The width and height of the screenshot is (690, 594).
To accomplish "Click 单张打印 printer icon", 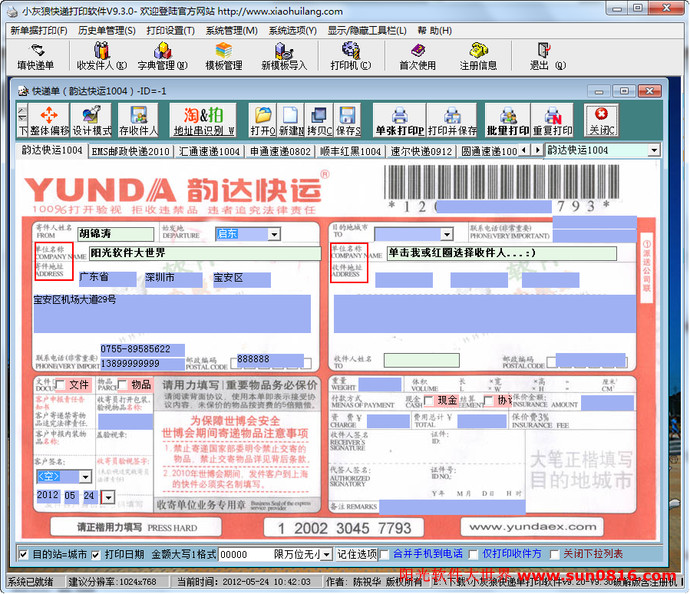I will click(400, 120).
